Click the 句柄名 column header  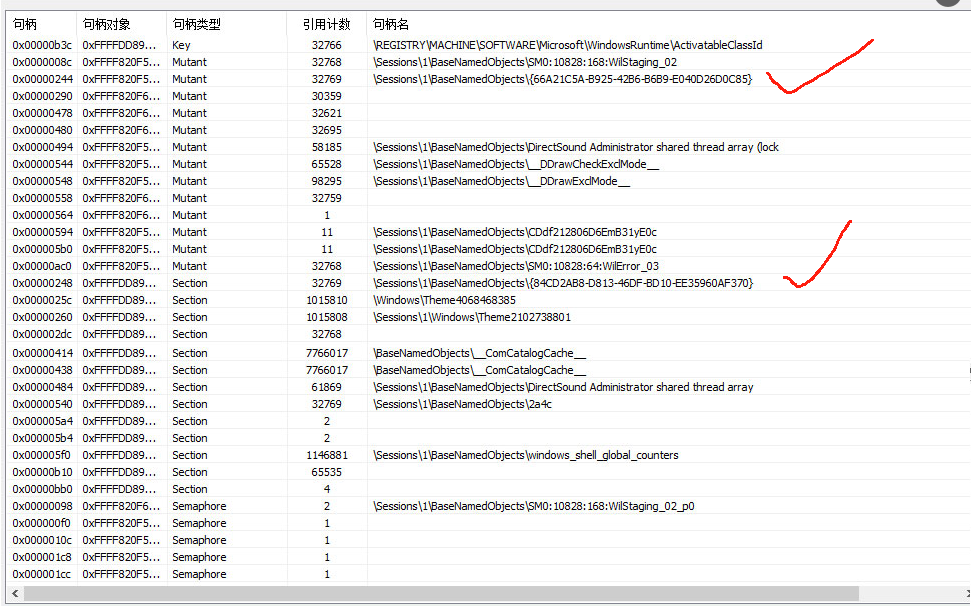[390, 23]
